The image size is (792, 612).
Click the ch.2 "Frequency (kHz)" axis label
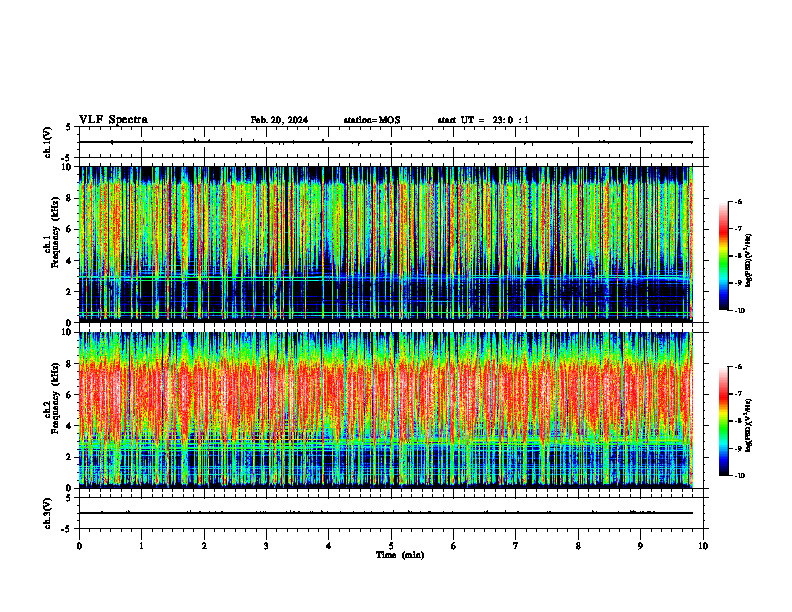tap(55, 398)
